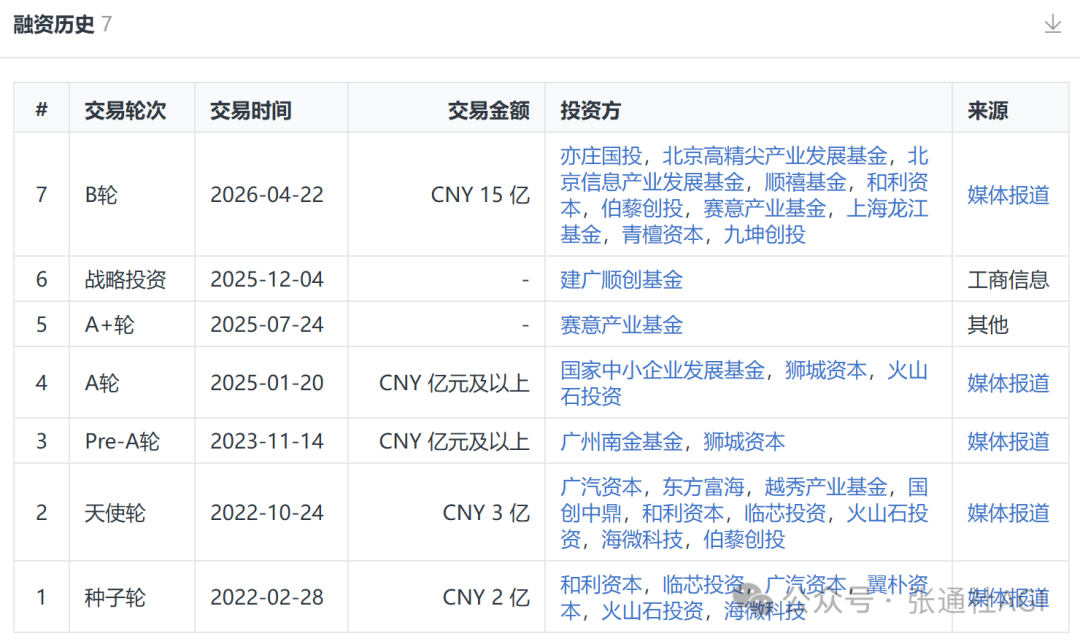Open 狮城资本 in the Pre-A轮 row

click(x=744, y=442)
